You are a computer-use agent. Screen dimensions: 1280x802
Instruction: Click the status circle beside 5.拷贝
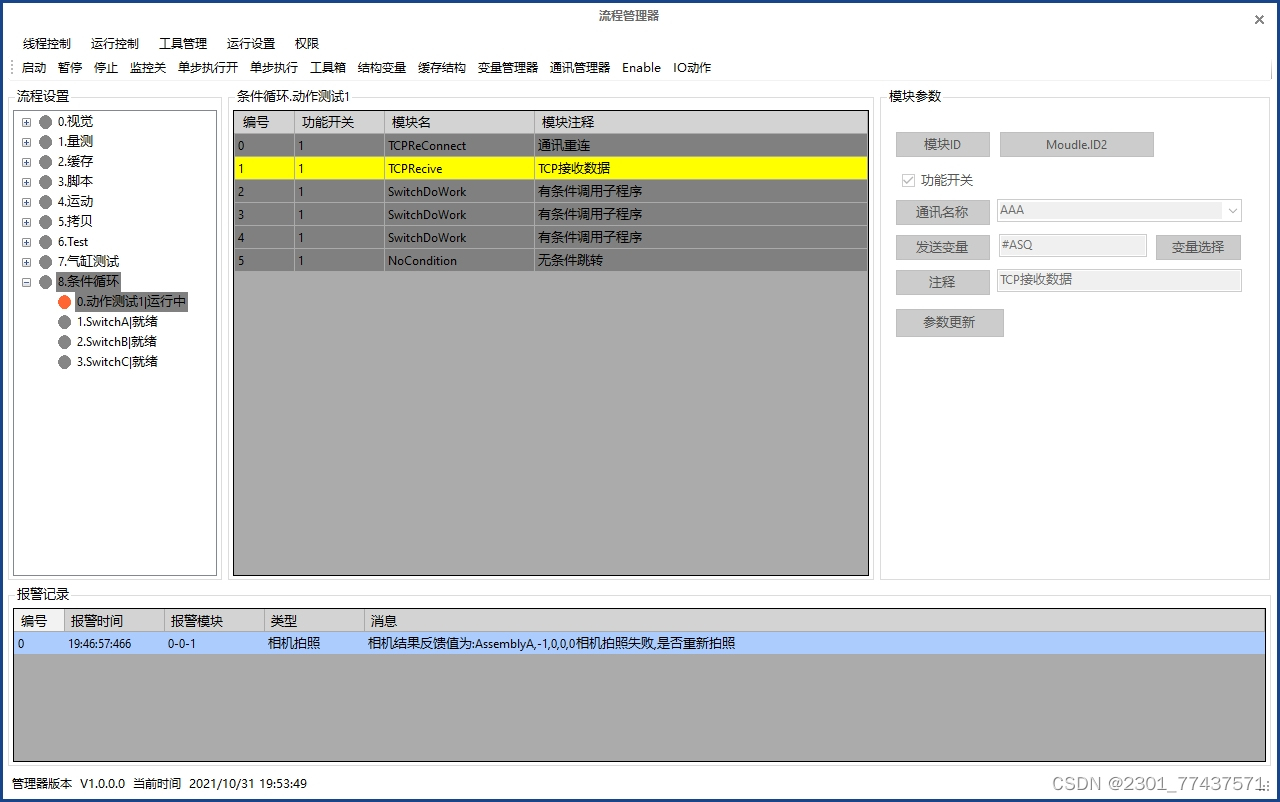[x=45, y=222]
